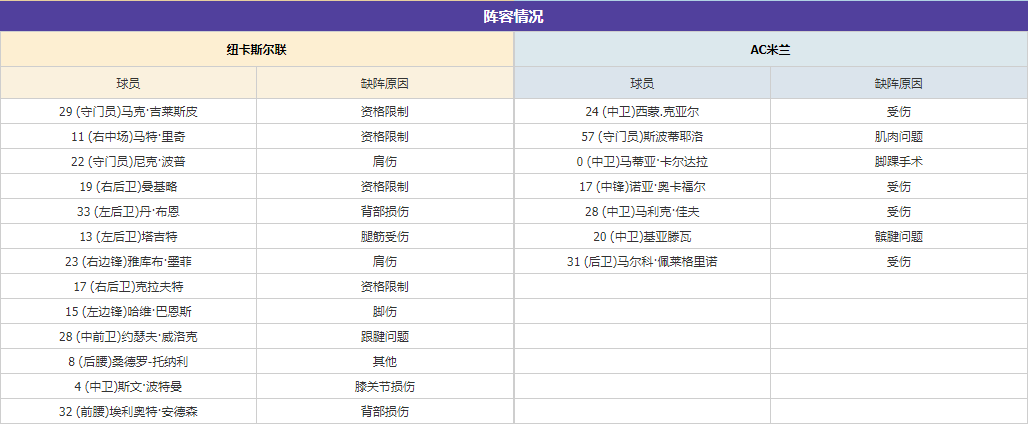The height and width of the screenshot is (424, 1028).
Task: Select player 22 (守门员)尼克·波普
Action: (128, 162)
